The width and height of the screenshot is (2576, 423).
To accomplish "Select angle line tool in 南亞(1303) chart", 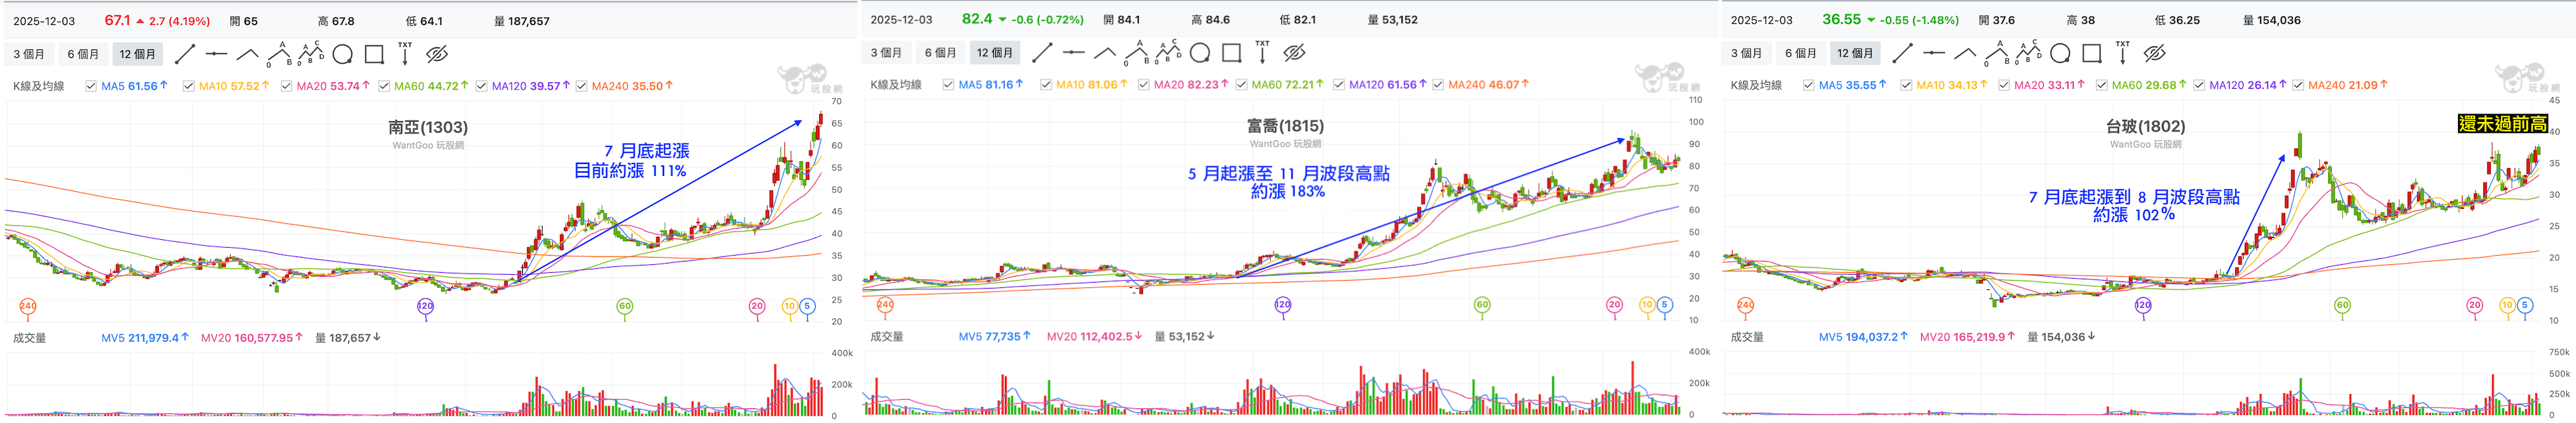I will point(247,54).
